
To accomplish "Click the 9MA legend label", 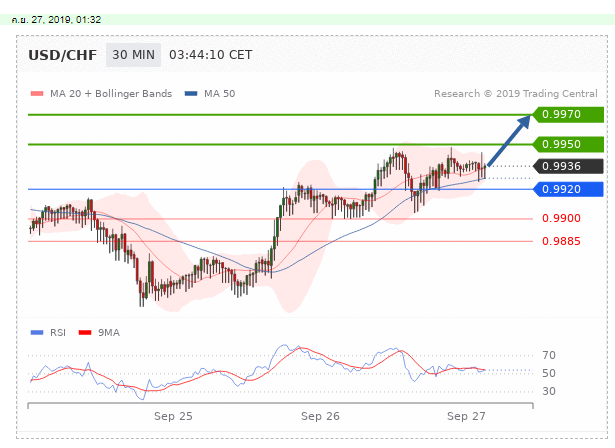I will 109,333.
